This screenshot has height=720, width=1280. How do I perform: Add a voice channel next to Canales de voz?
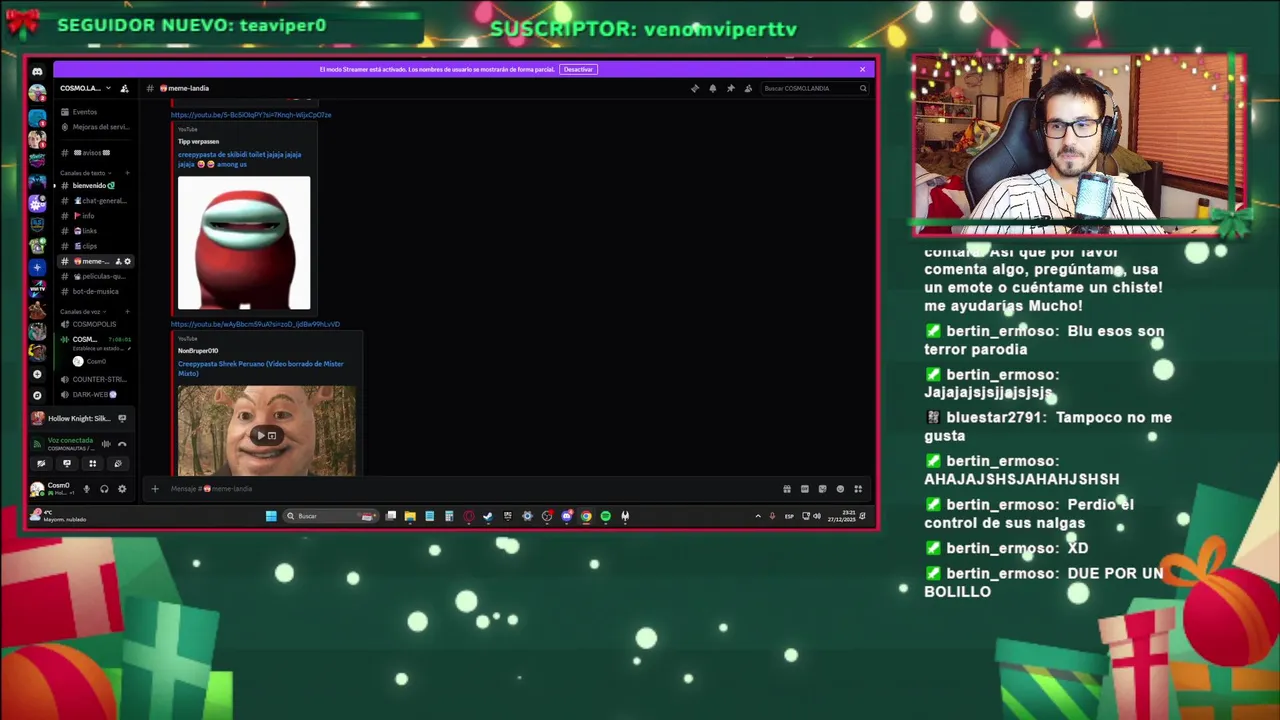click(126, 311)
